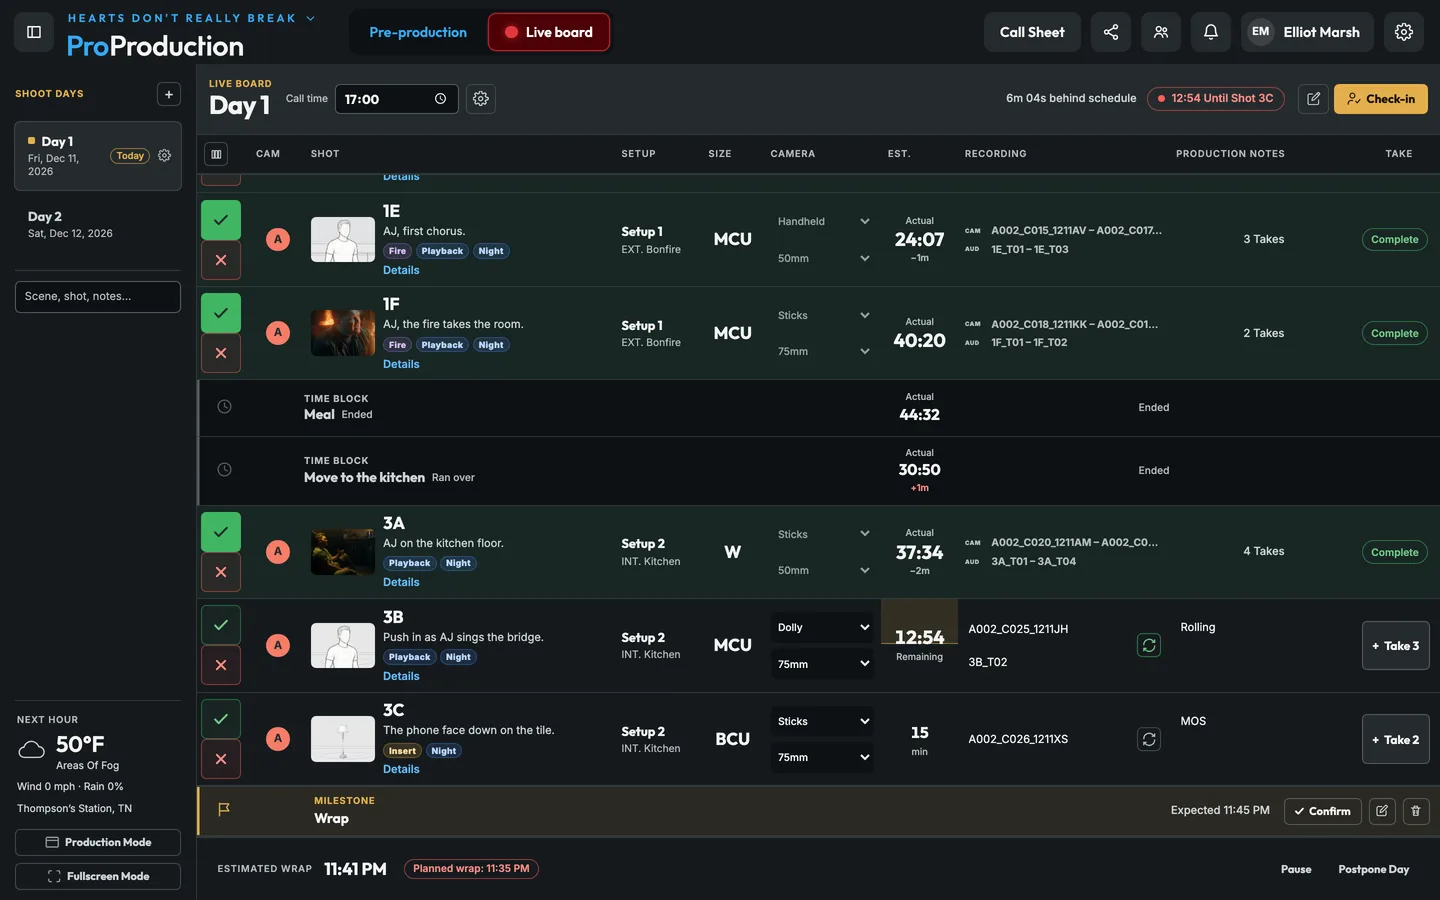Image resolution: width=1440 pixels, height=900 pixels.
Task: Click camera A badge for shot 3A
Action: point(278,552)
